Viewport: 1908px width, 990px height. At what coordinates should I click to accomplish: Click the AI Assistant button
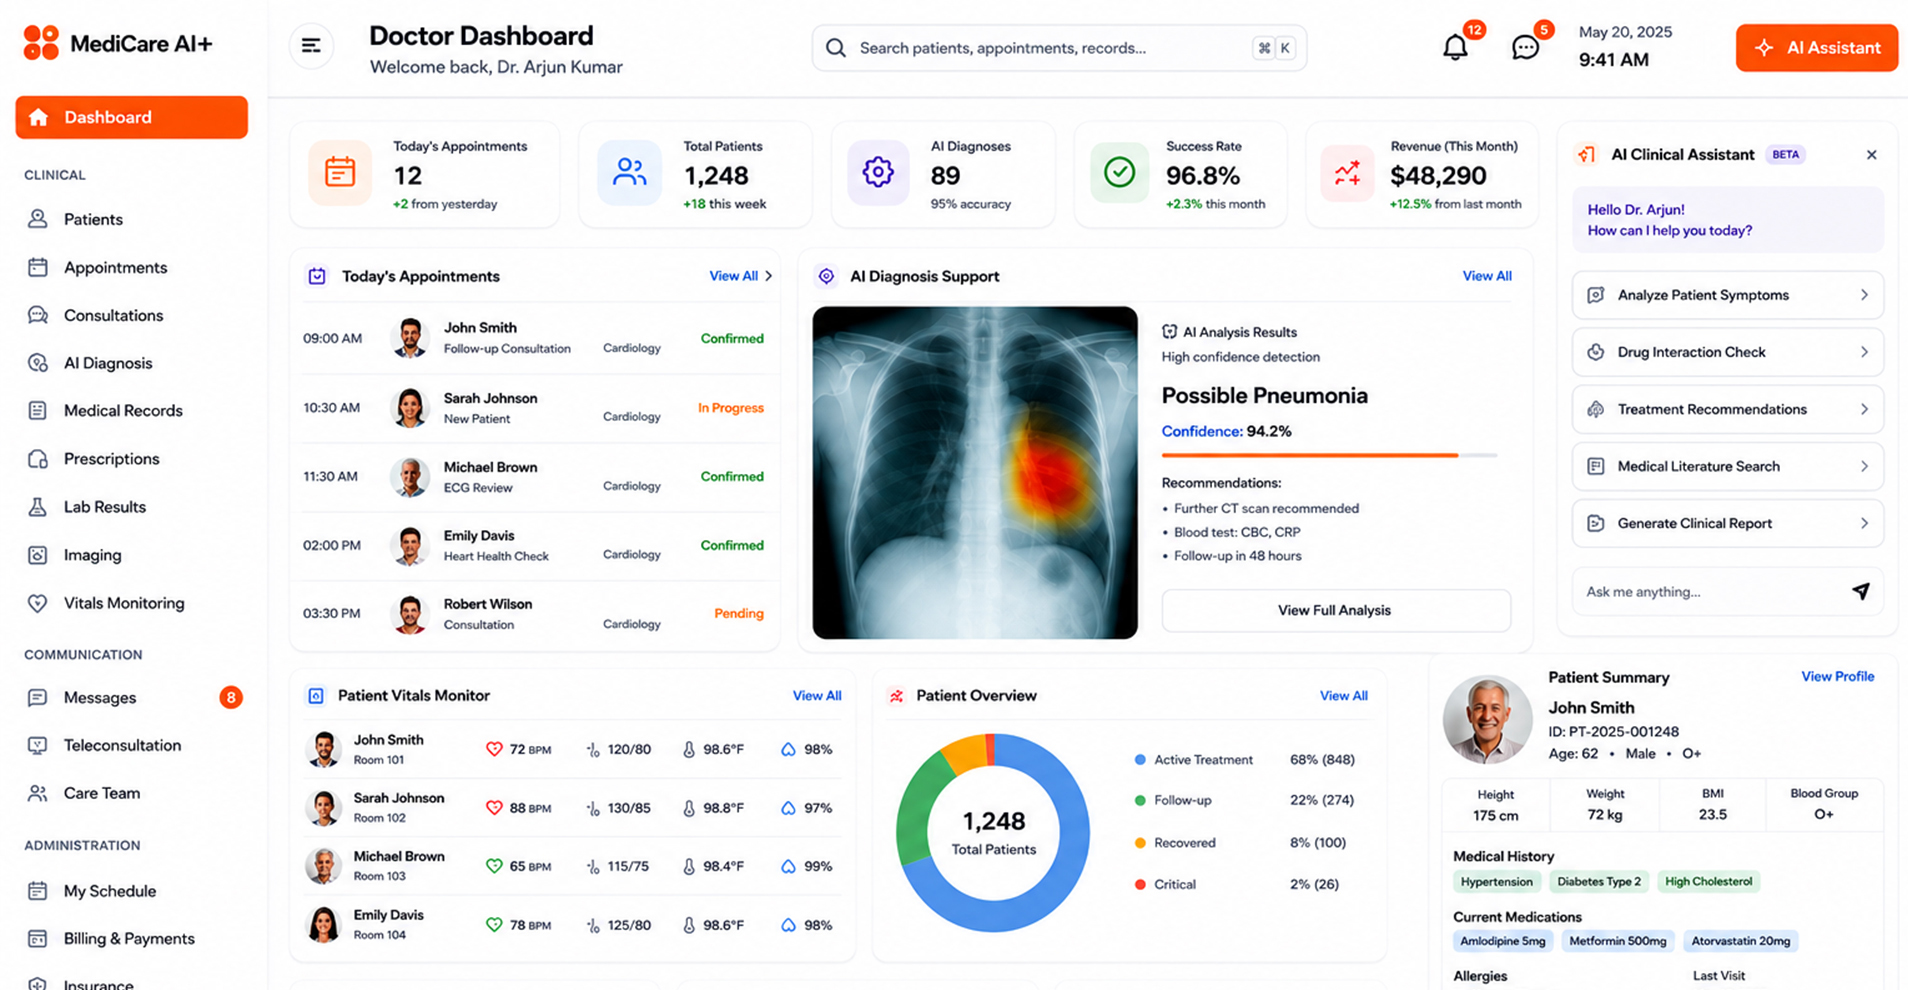coord(1816,48)
